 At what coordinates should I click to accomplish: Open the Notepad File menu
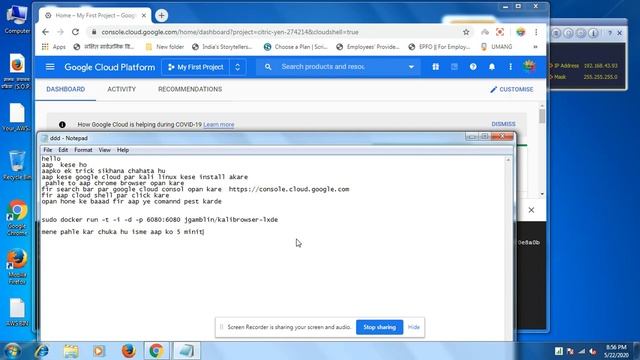[x=47, y=150]
